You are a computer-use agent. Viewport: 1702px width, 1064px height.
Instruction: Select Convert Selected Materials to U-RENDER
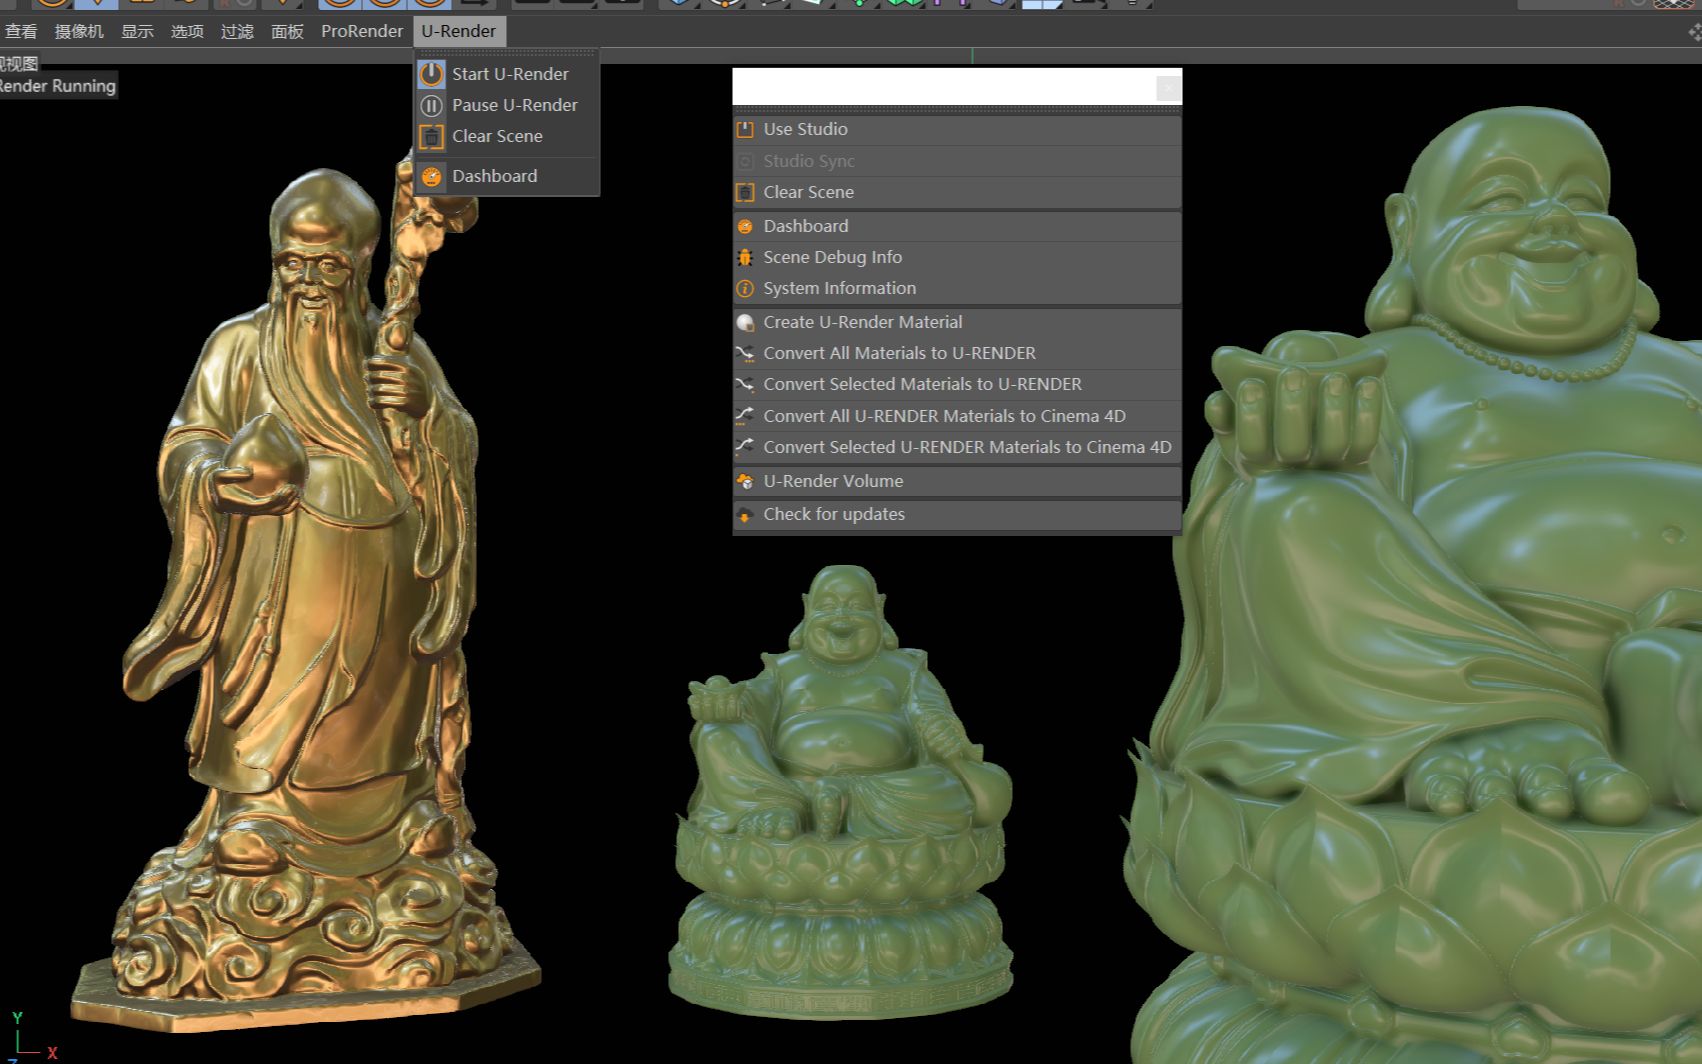[x=957, y=384]
